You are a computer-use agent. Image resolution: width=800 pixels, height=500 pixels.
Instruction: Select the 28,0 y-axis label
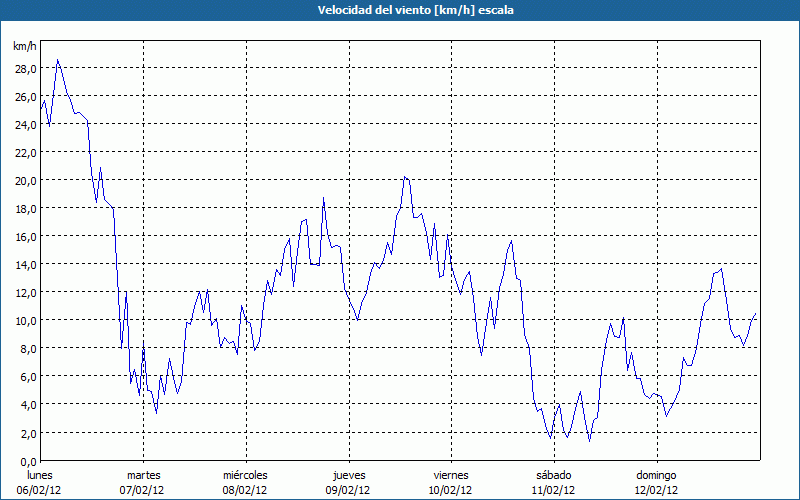(25, 68)
